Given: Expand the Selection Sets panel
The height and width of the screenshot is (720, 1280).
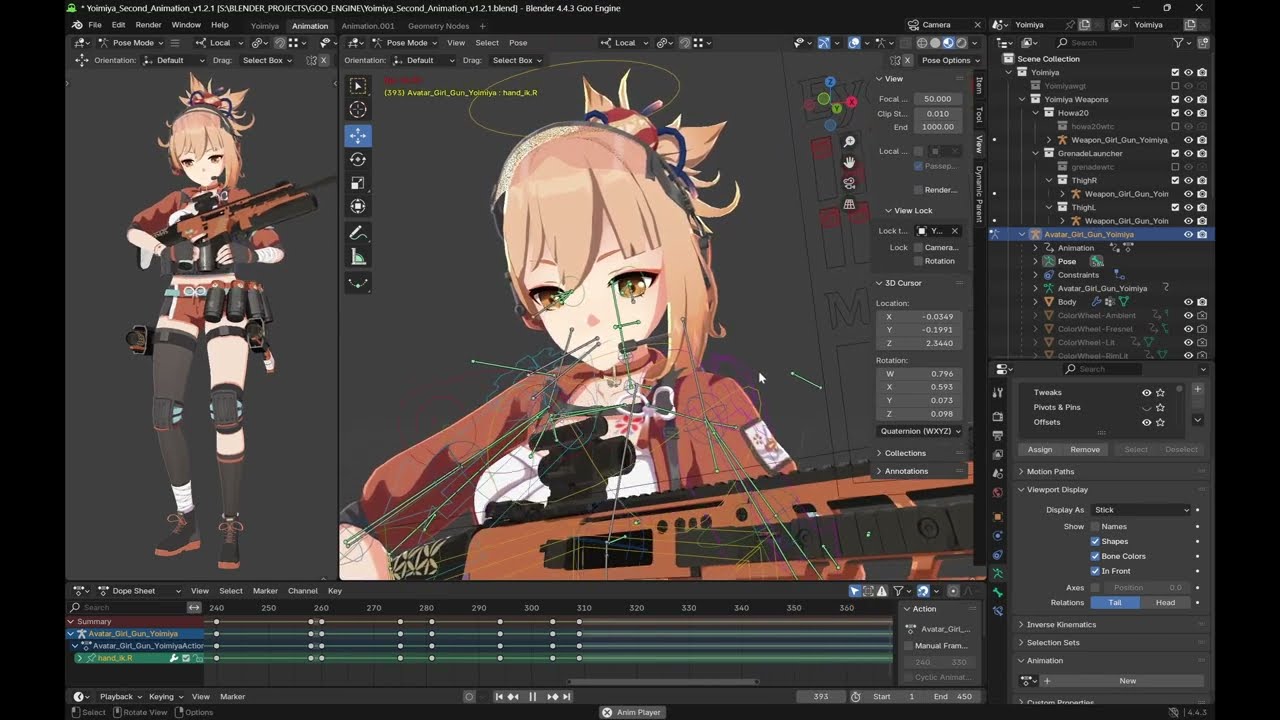Looking at the screenshot, I should (x=1053, y=643).
